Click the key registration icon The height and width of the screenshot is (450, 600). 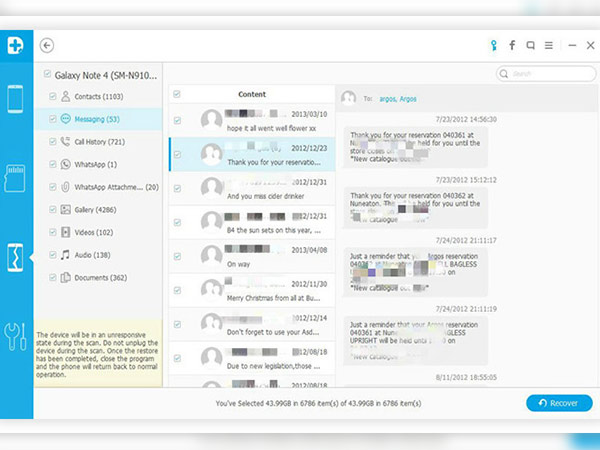coord(492,45)
